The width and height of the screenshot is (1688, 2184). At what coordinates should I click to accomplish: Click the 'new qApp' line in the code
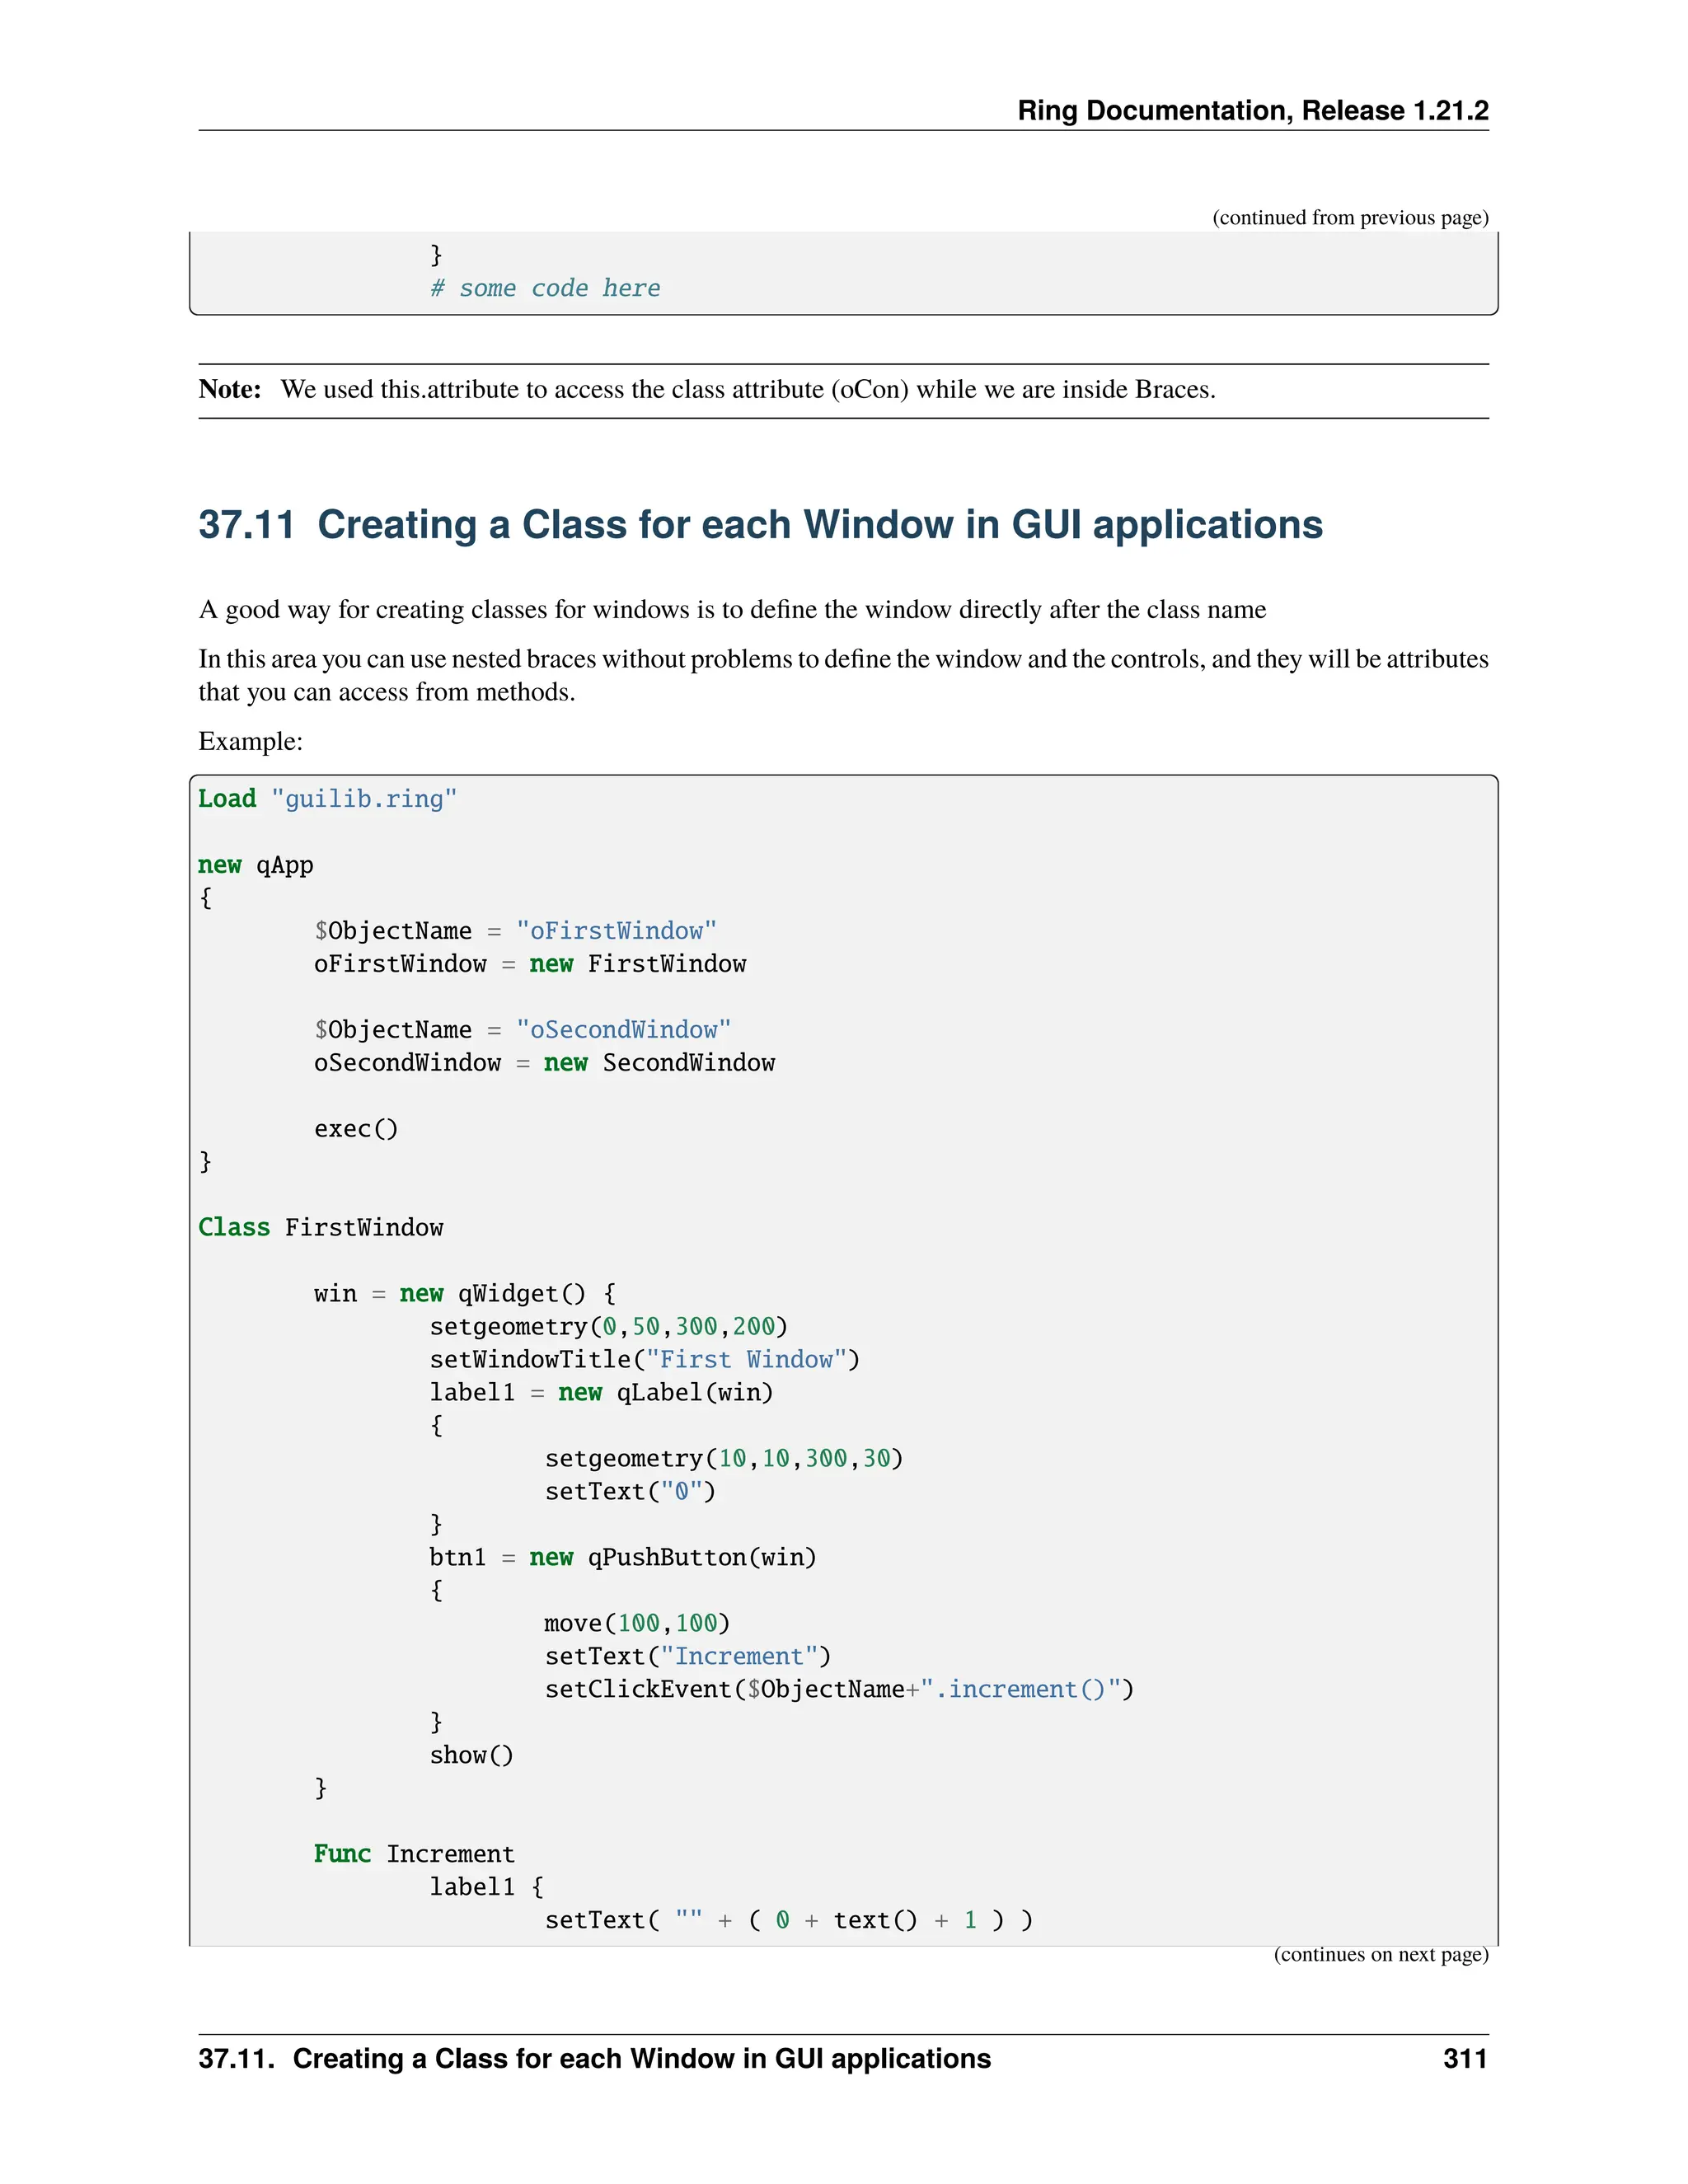[256, 865]
